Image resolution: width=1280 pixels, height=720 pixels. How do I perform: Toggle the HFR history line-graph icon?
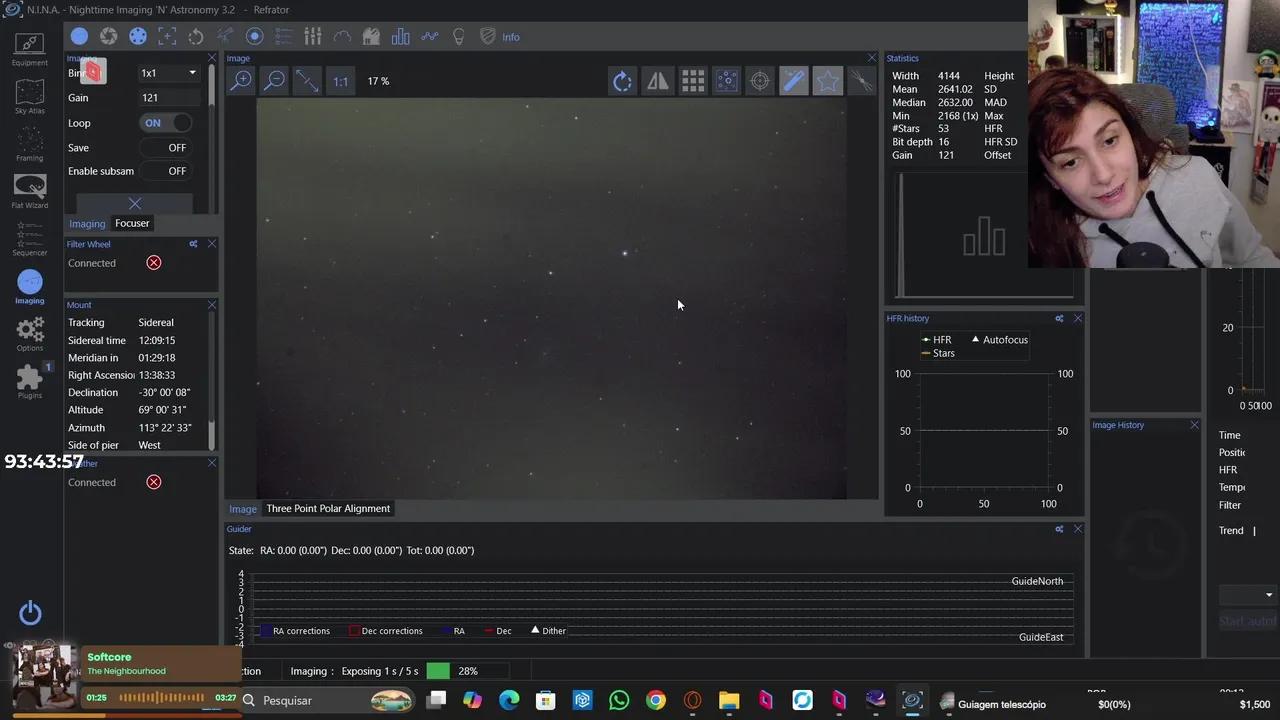pos(429,37)
